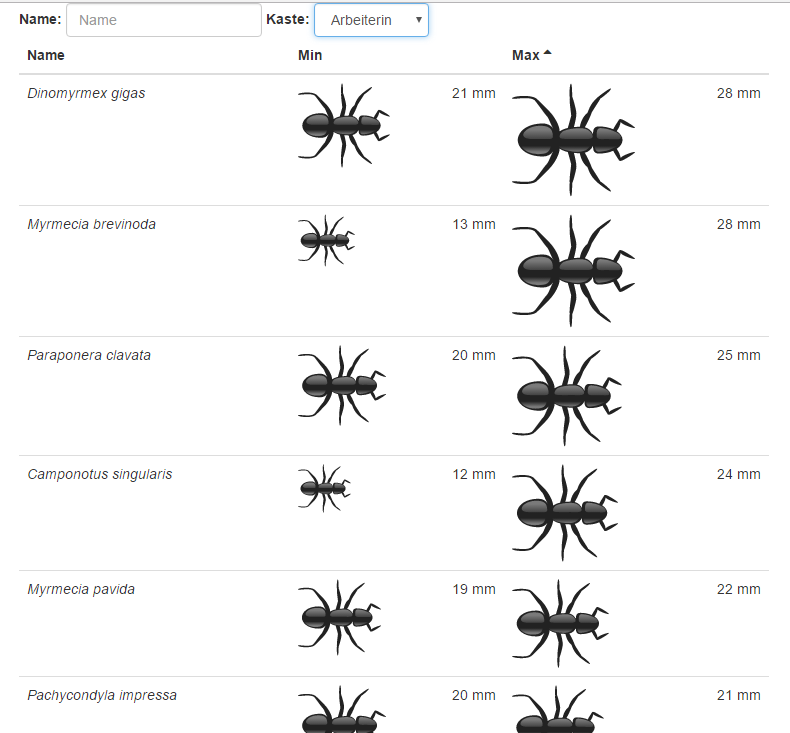Click the Paraponera clavata maximum ant image
Image resolution: width=790 pixels, height=733 pixels.
[x=567, y=396]
